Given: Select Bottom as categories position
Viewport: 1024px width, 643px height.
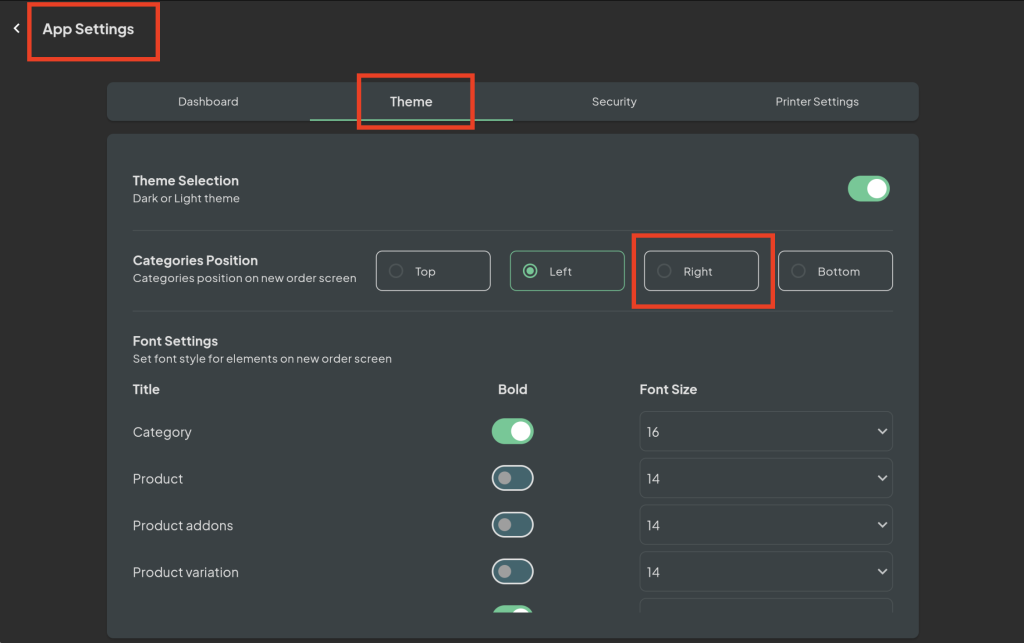Looking at the screenshot, I should [x=835, y=270].
